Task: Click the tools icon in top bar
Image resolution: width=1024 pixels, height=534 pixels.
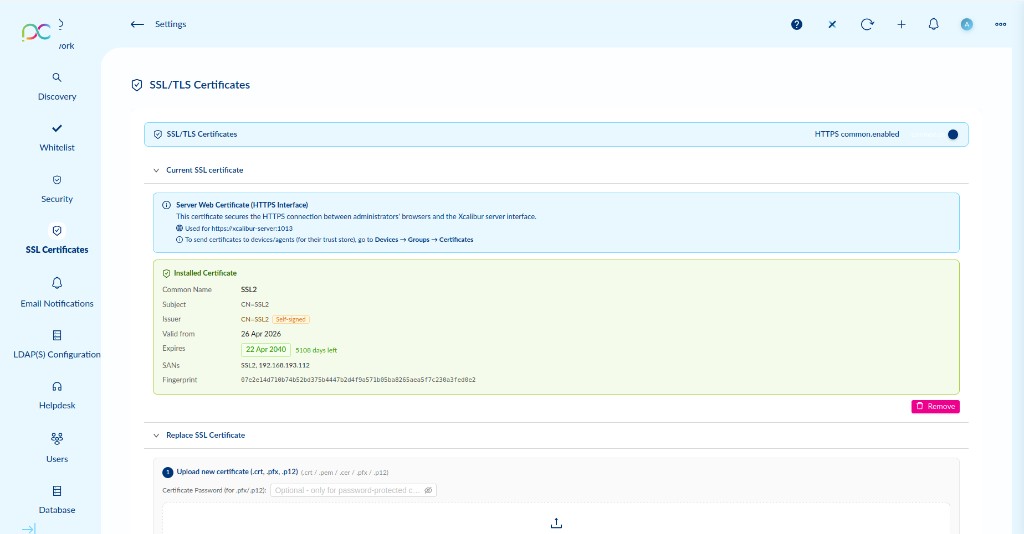Action: coord(832,24)
